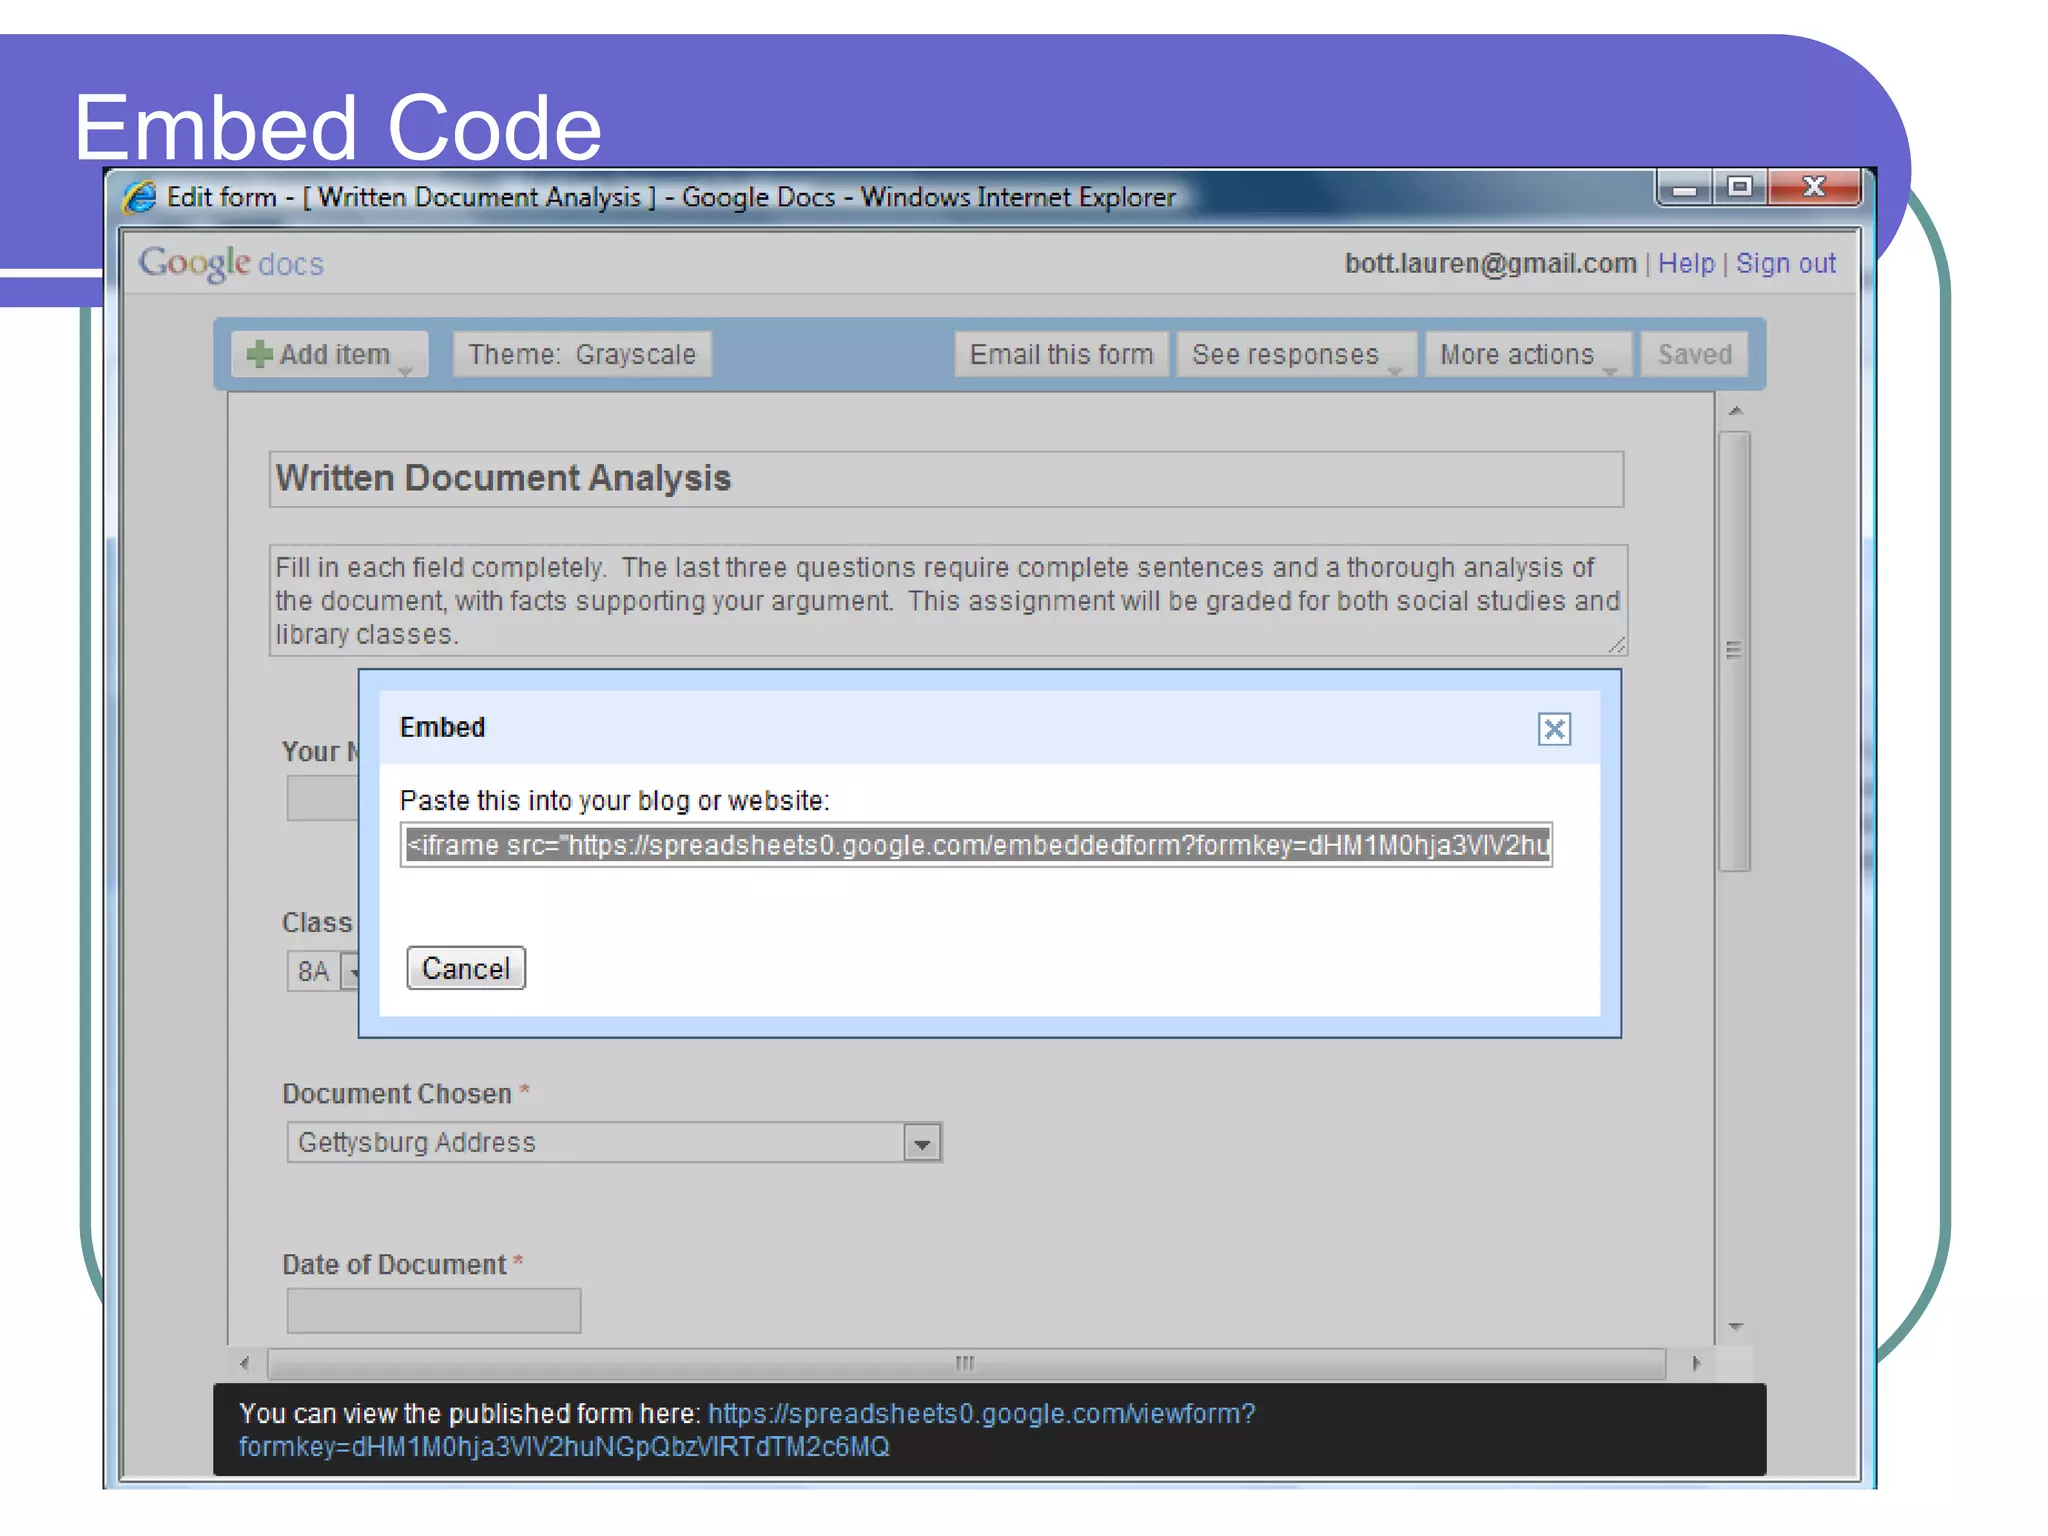The height and width of the screenshot is (1536, 2048).
Task: Click the vertical scrollbar thumb
Action: pyautogui.click(x=1735, y=651)
